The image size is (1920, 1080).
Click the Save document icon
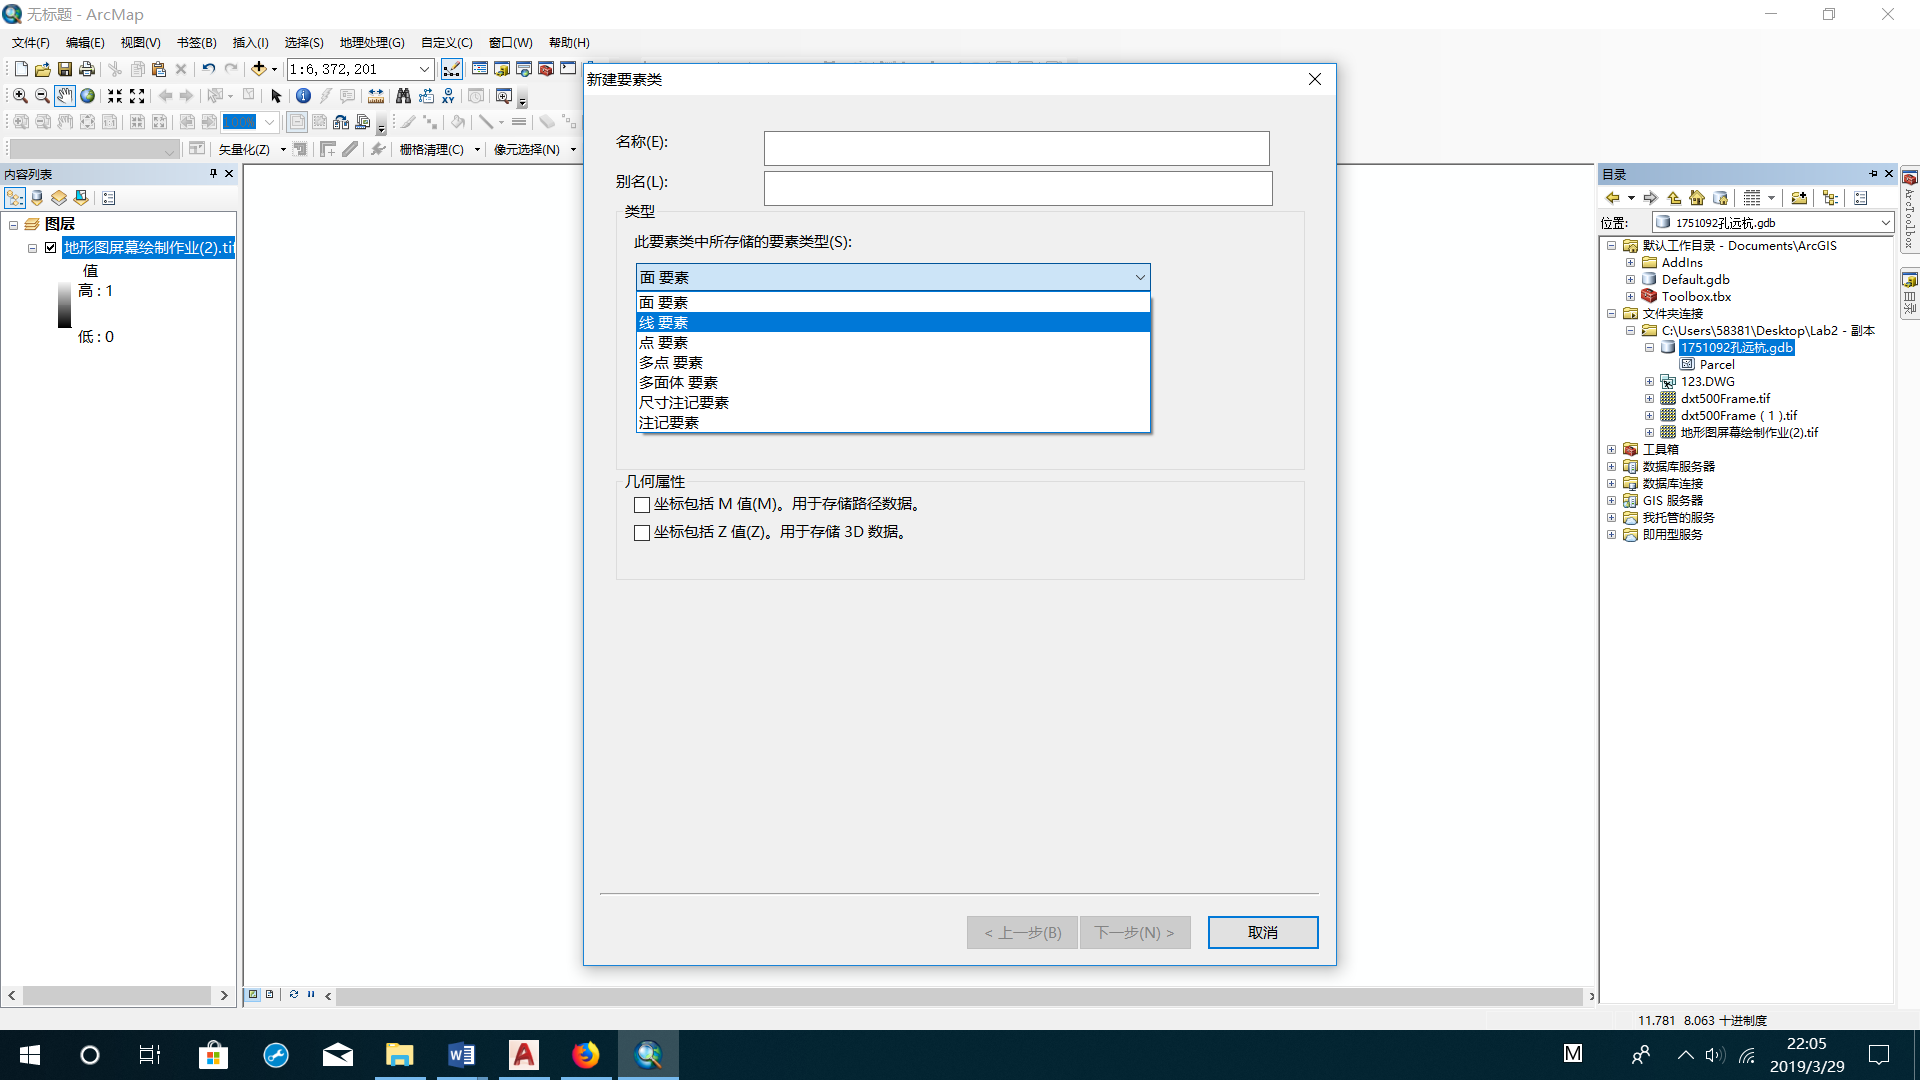tap(65, 69)
